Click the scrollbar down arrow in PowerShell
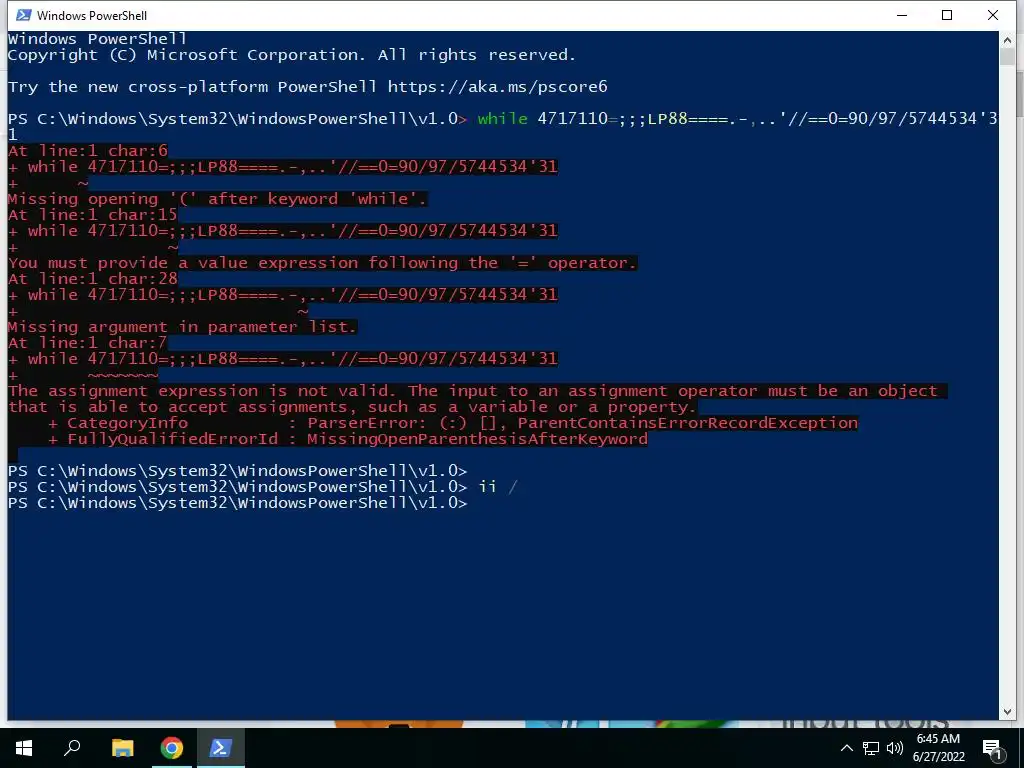The image size is (1024, 768). tap(1007, 711)
